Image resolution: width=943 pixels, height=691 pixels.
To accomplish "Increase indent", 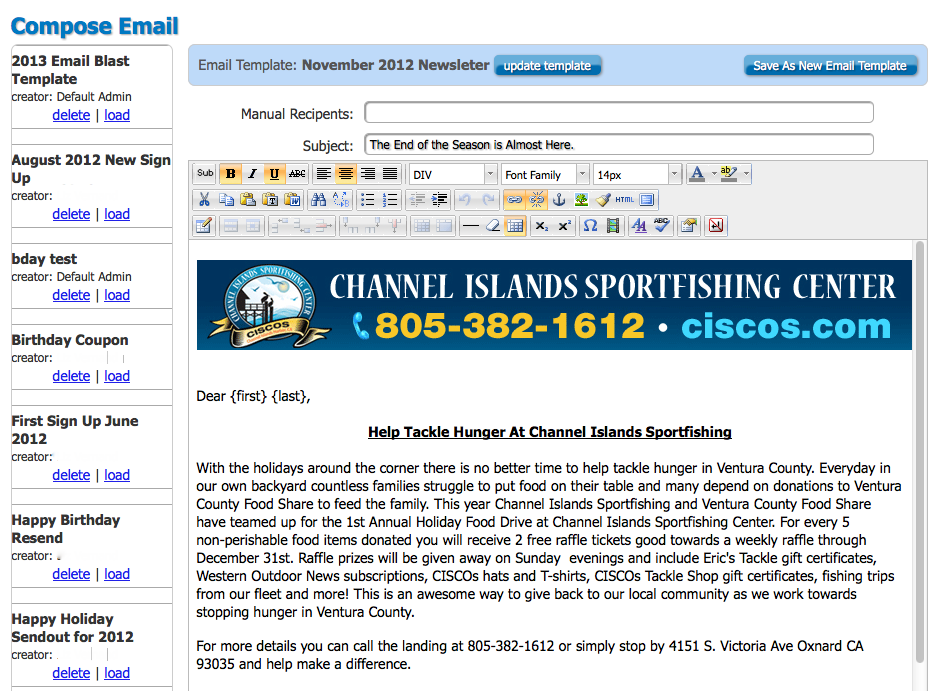I will pos(440,200).
